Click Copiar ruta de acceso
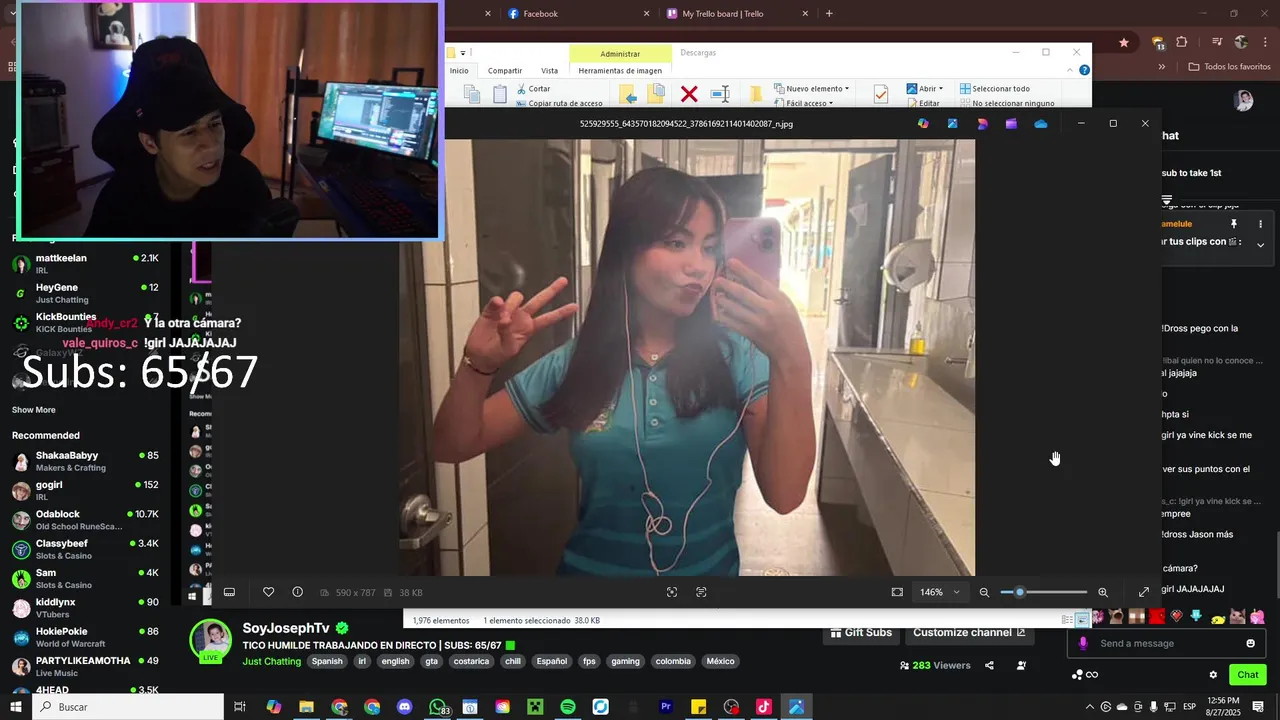 pos(558,103)
